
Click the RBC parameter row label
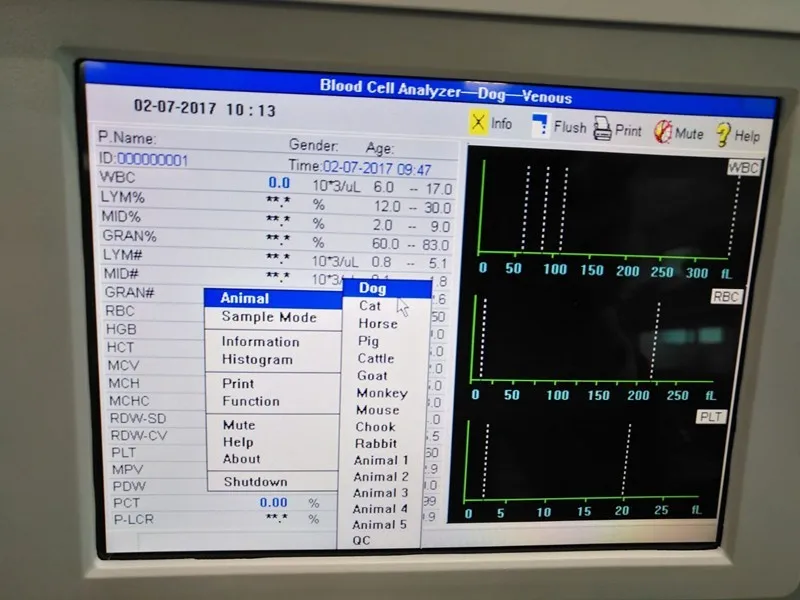119,311
